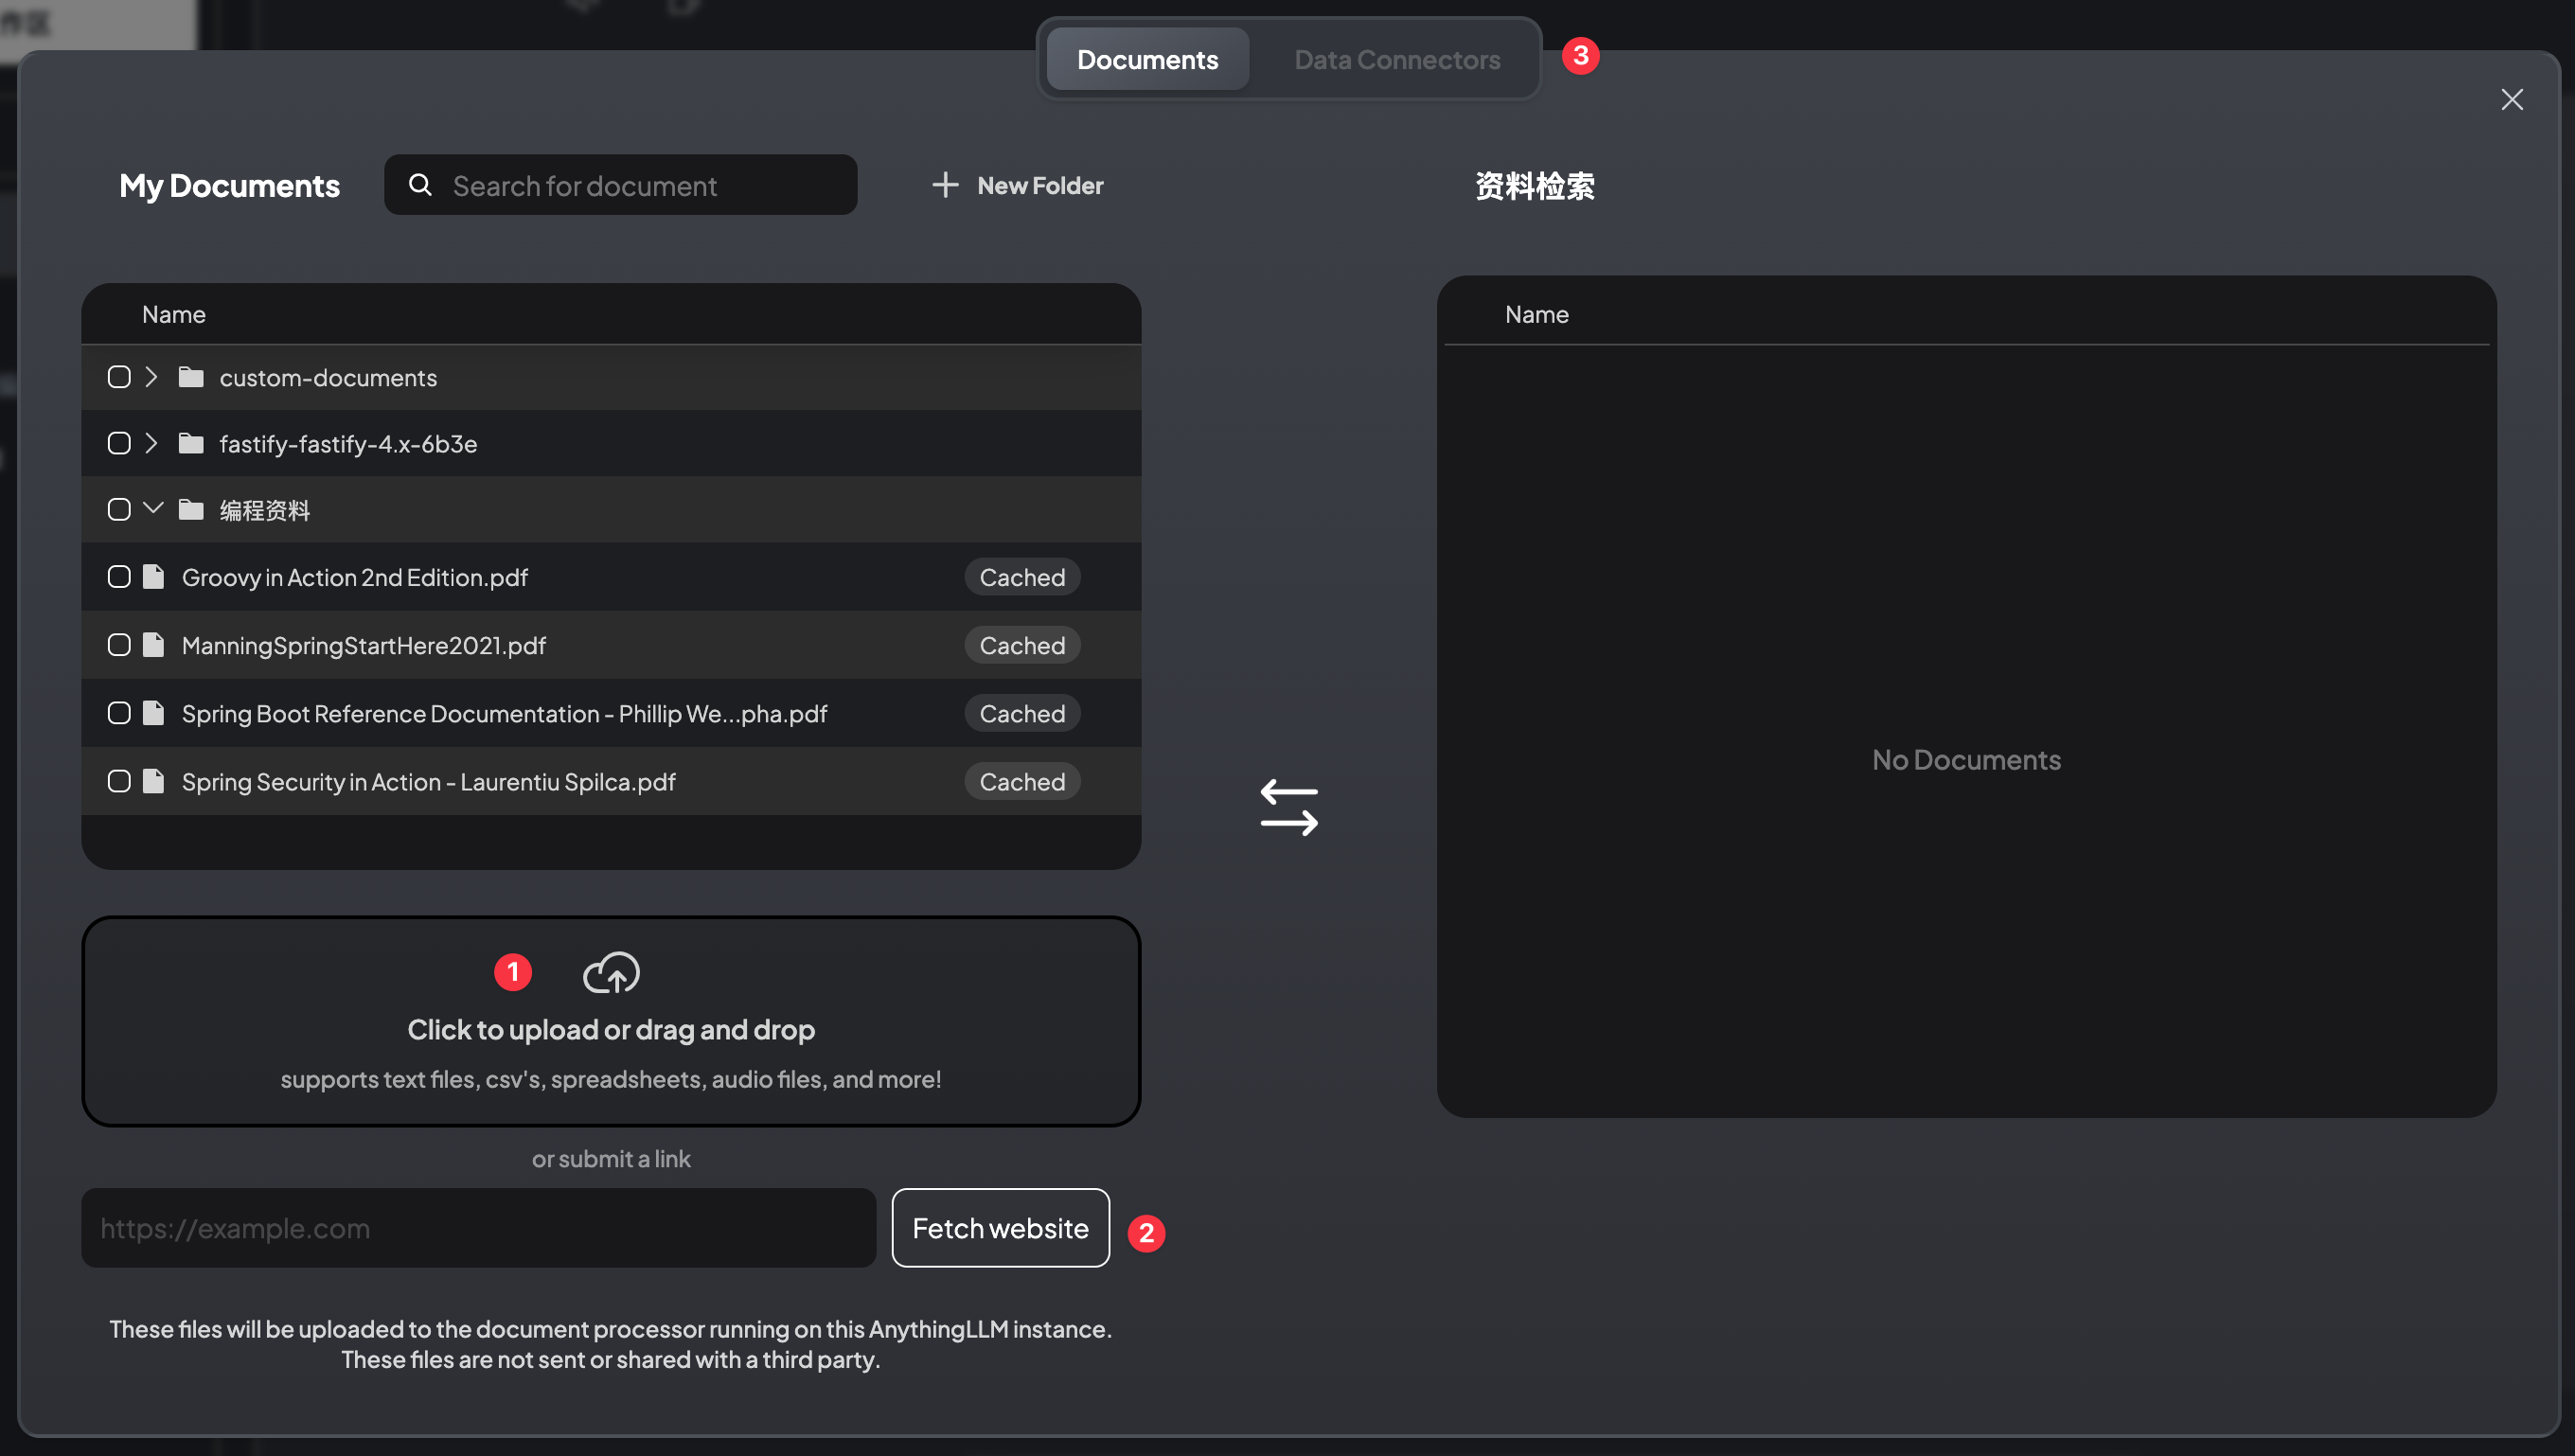Screen dimensions: 2575x1456
Task: Click the fastify-fastify-4.x-6b3e folder icon
Action: 191,443
